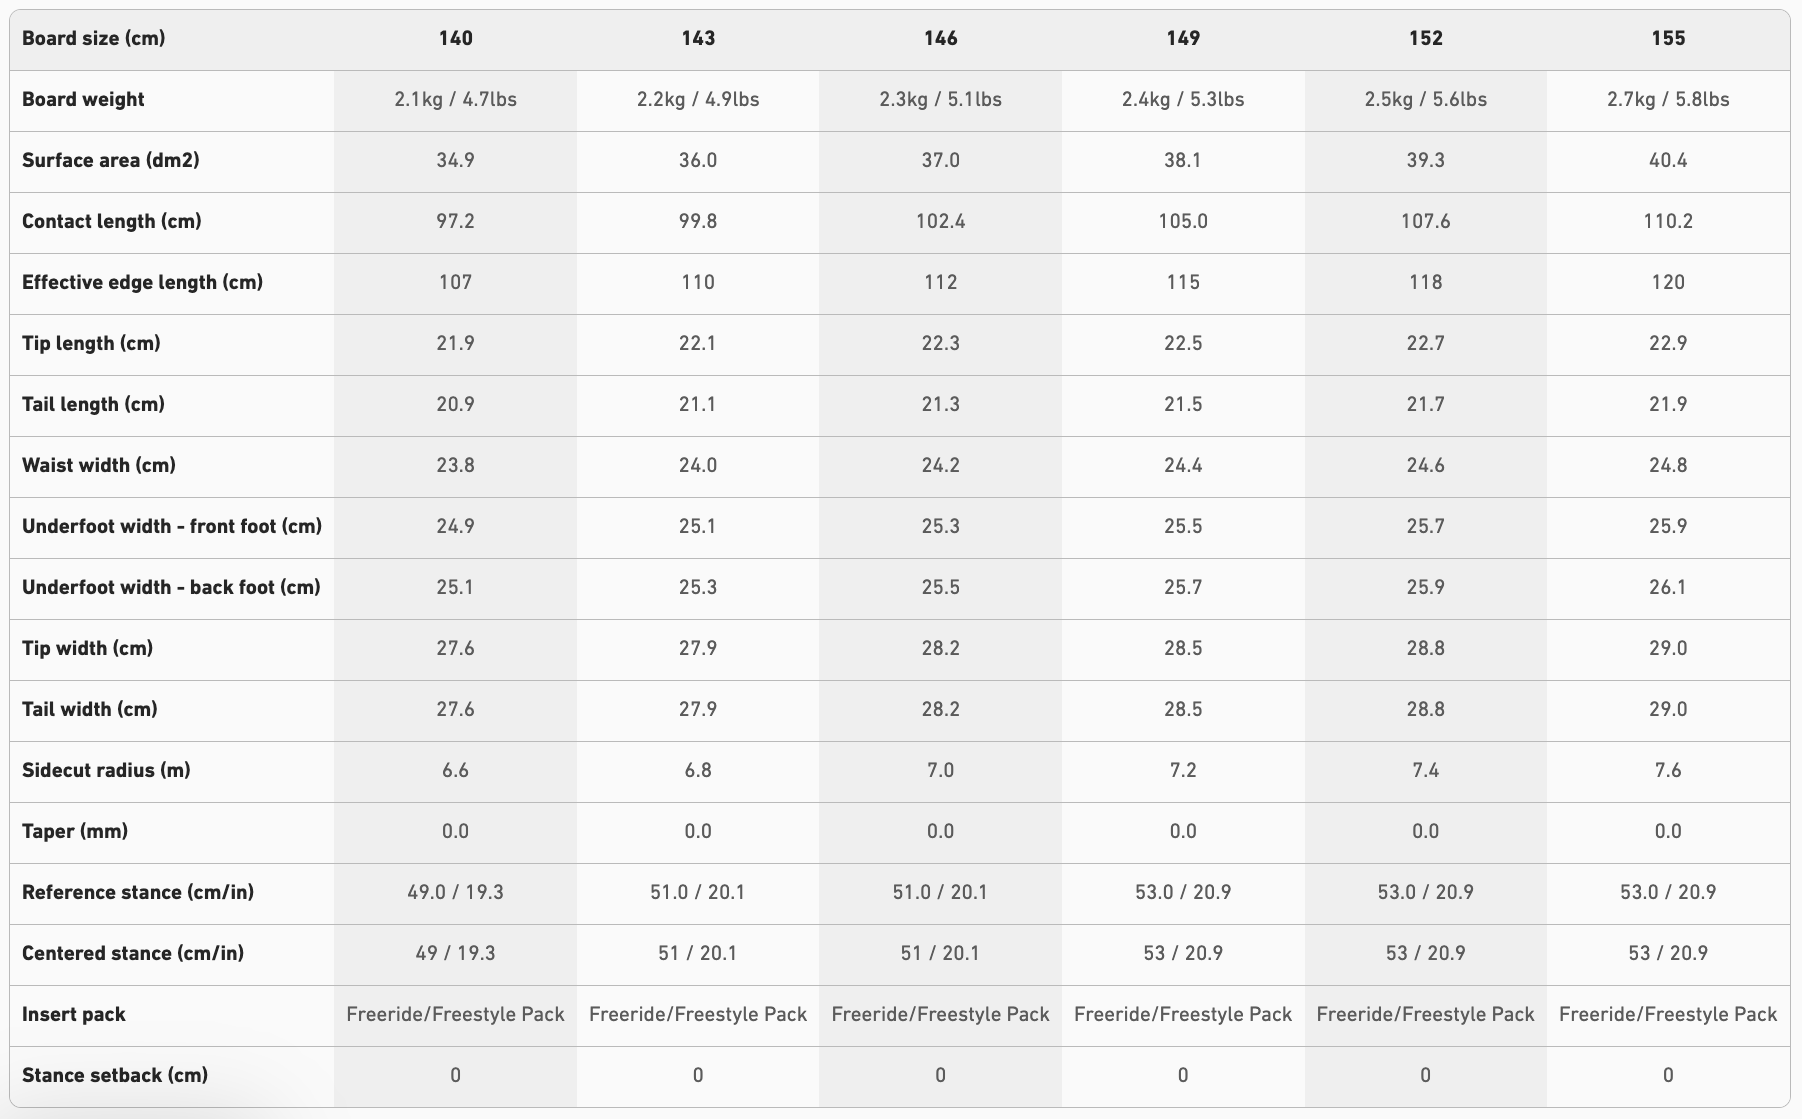Click the Taper (mm) row label
The width and height of the screenshot is (1802, 1119).
(x=75, y=831)
